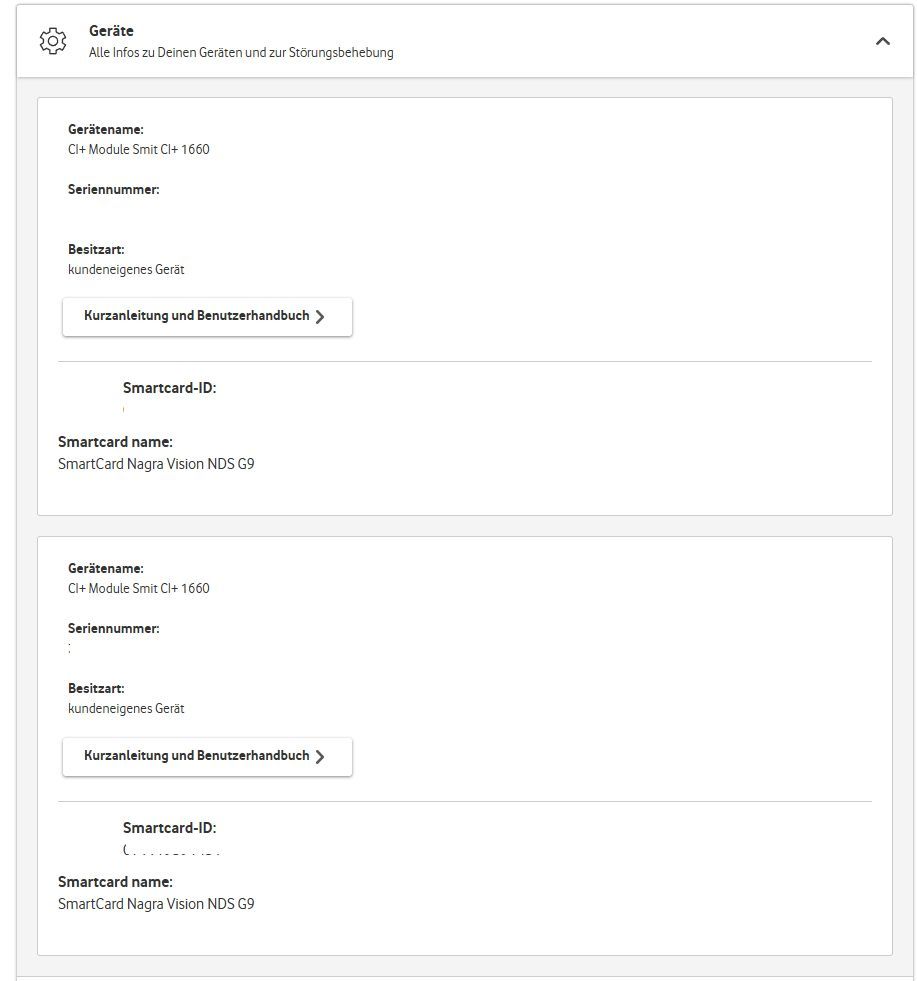The width and height of the screenshot is (917, 981).
Task: Click the second device's name CI+ Module Smit
Action: [139, 589]
